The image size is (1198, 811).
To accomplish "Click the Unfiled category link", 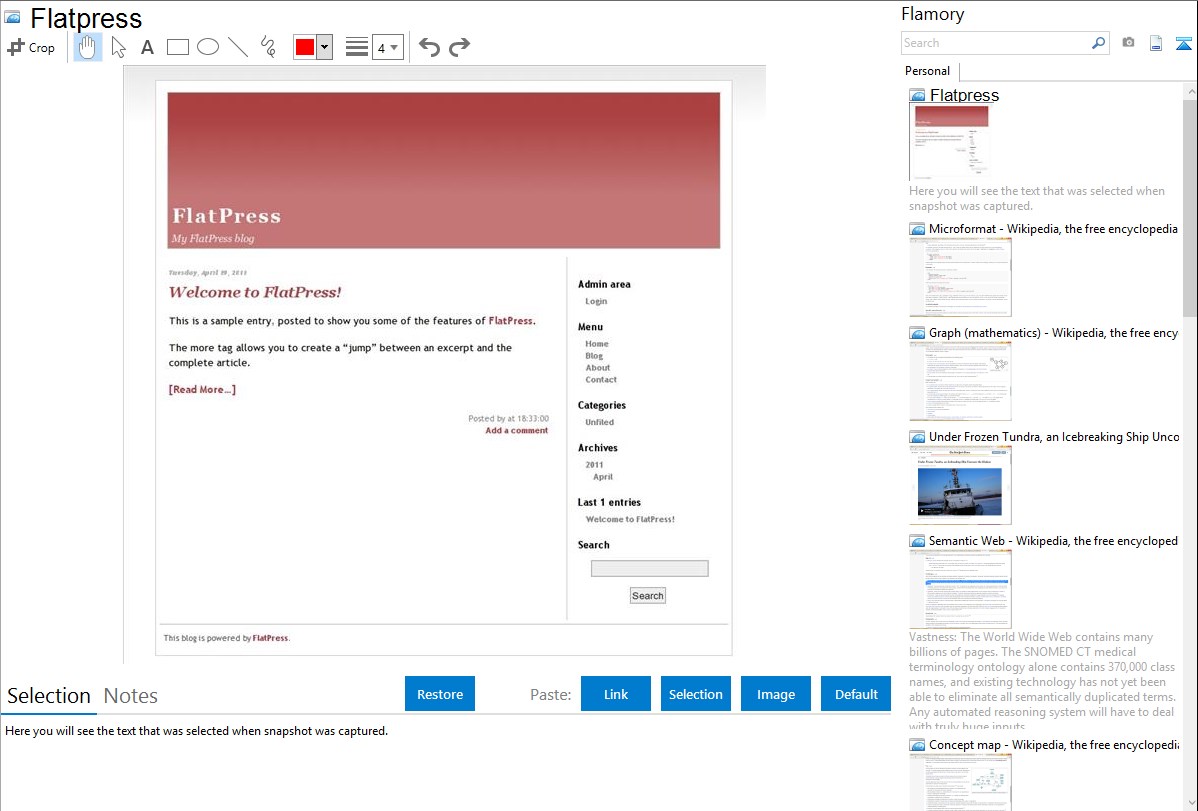I will pos(599,422).
